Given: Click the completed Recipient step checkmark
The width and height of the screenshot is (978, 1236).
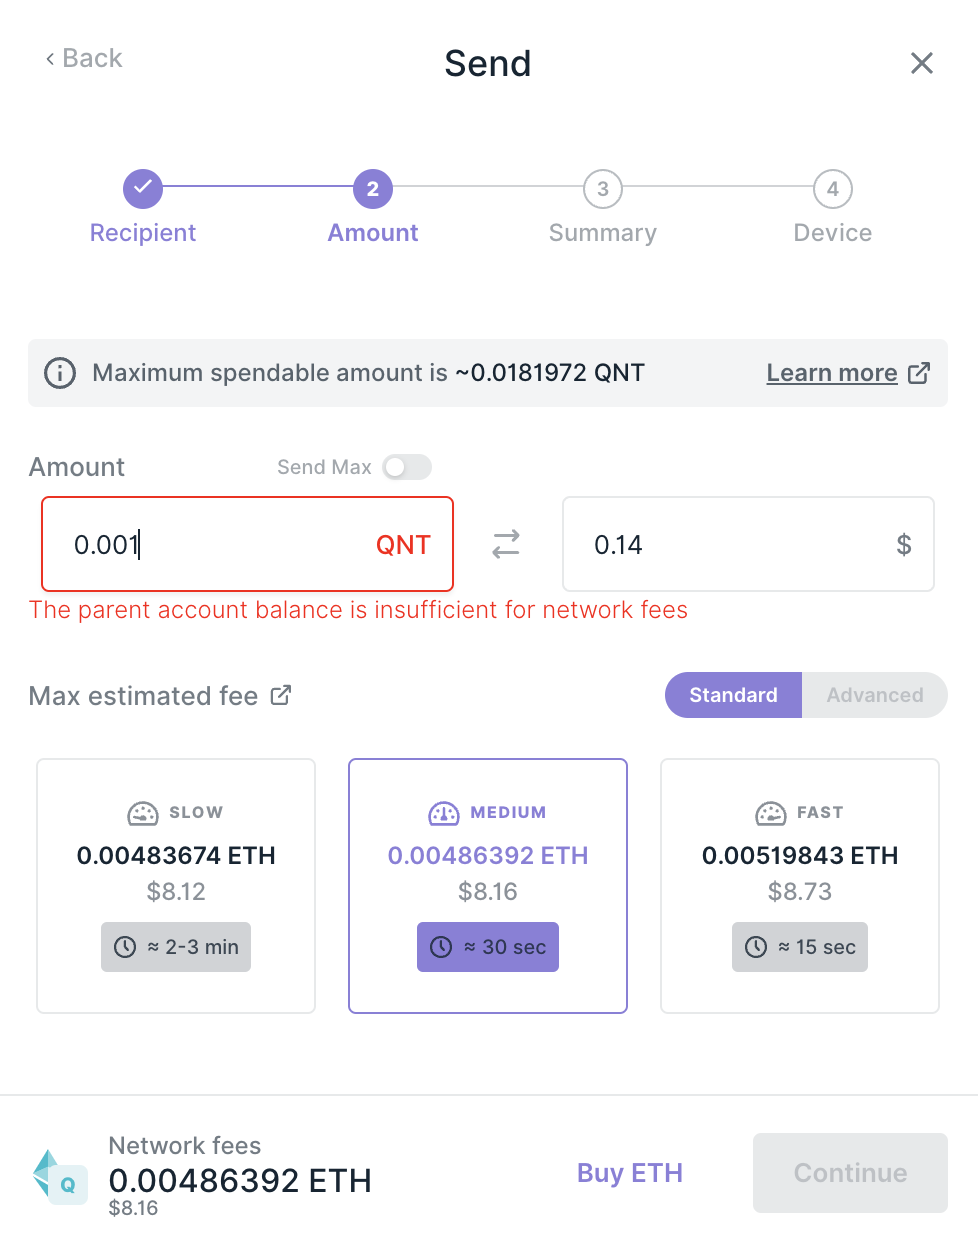Looking at the screenshot, I should 143,188.
